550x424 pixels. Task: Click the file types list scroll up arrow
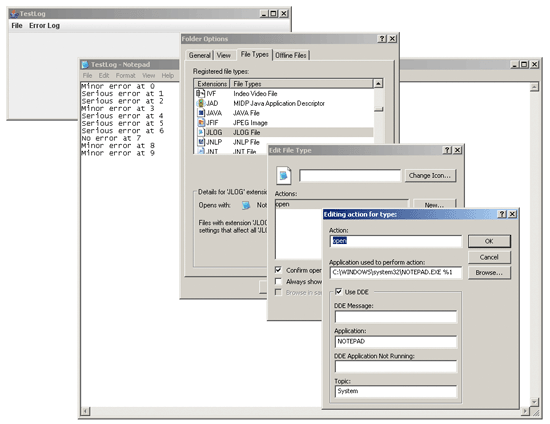click(378, 83)
